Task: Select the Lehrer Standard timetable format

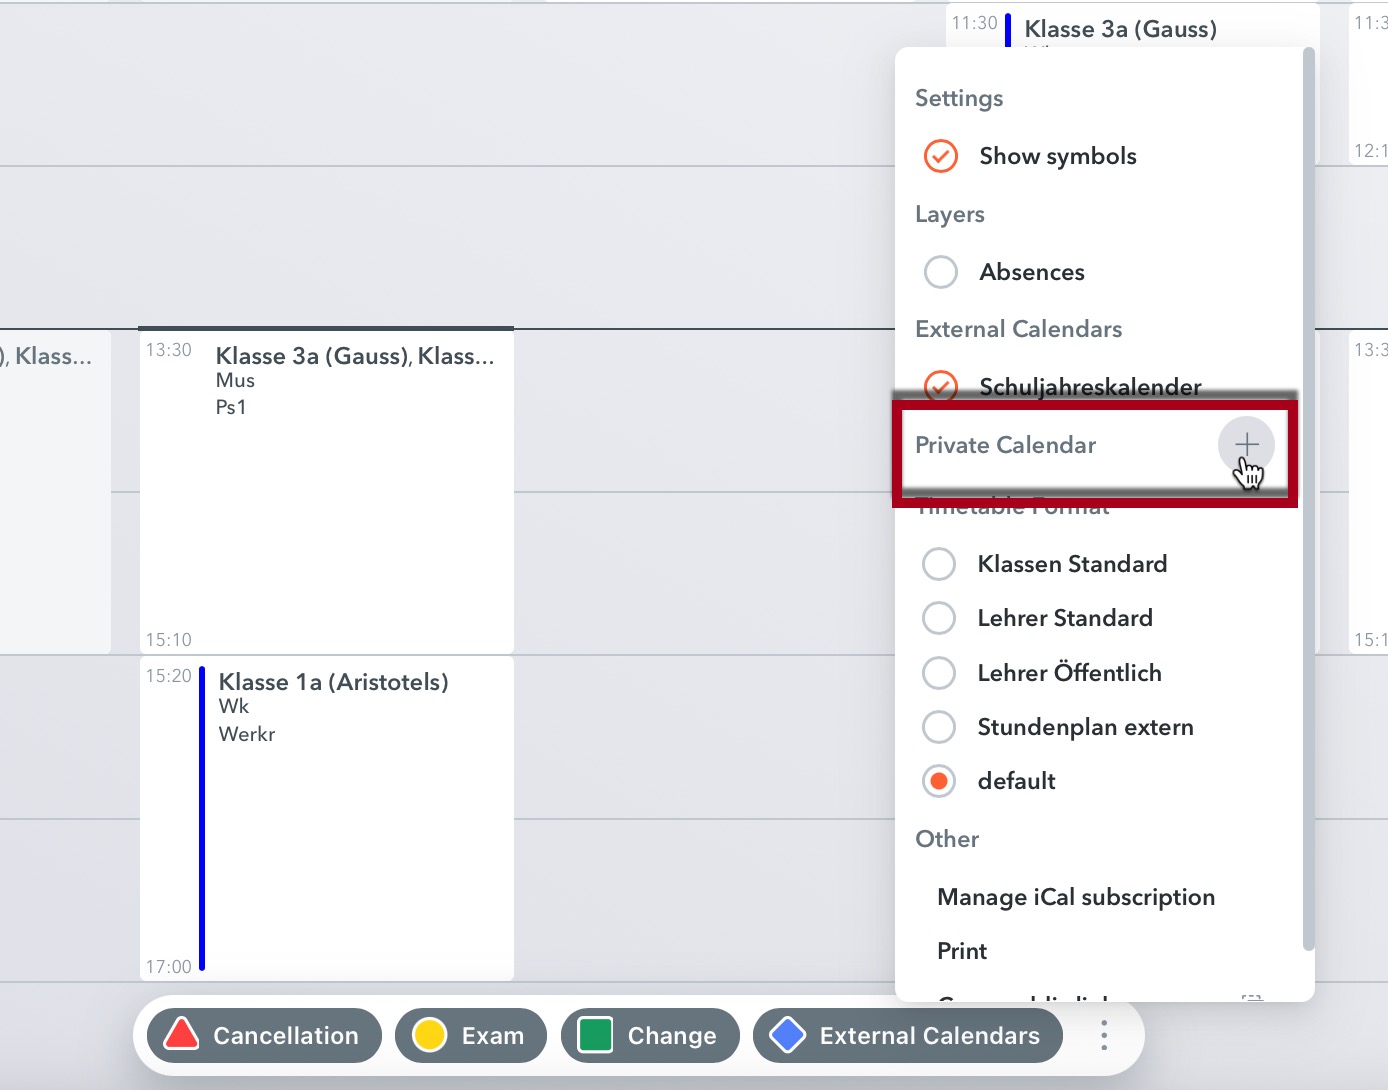Action: tap(938, 617)
